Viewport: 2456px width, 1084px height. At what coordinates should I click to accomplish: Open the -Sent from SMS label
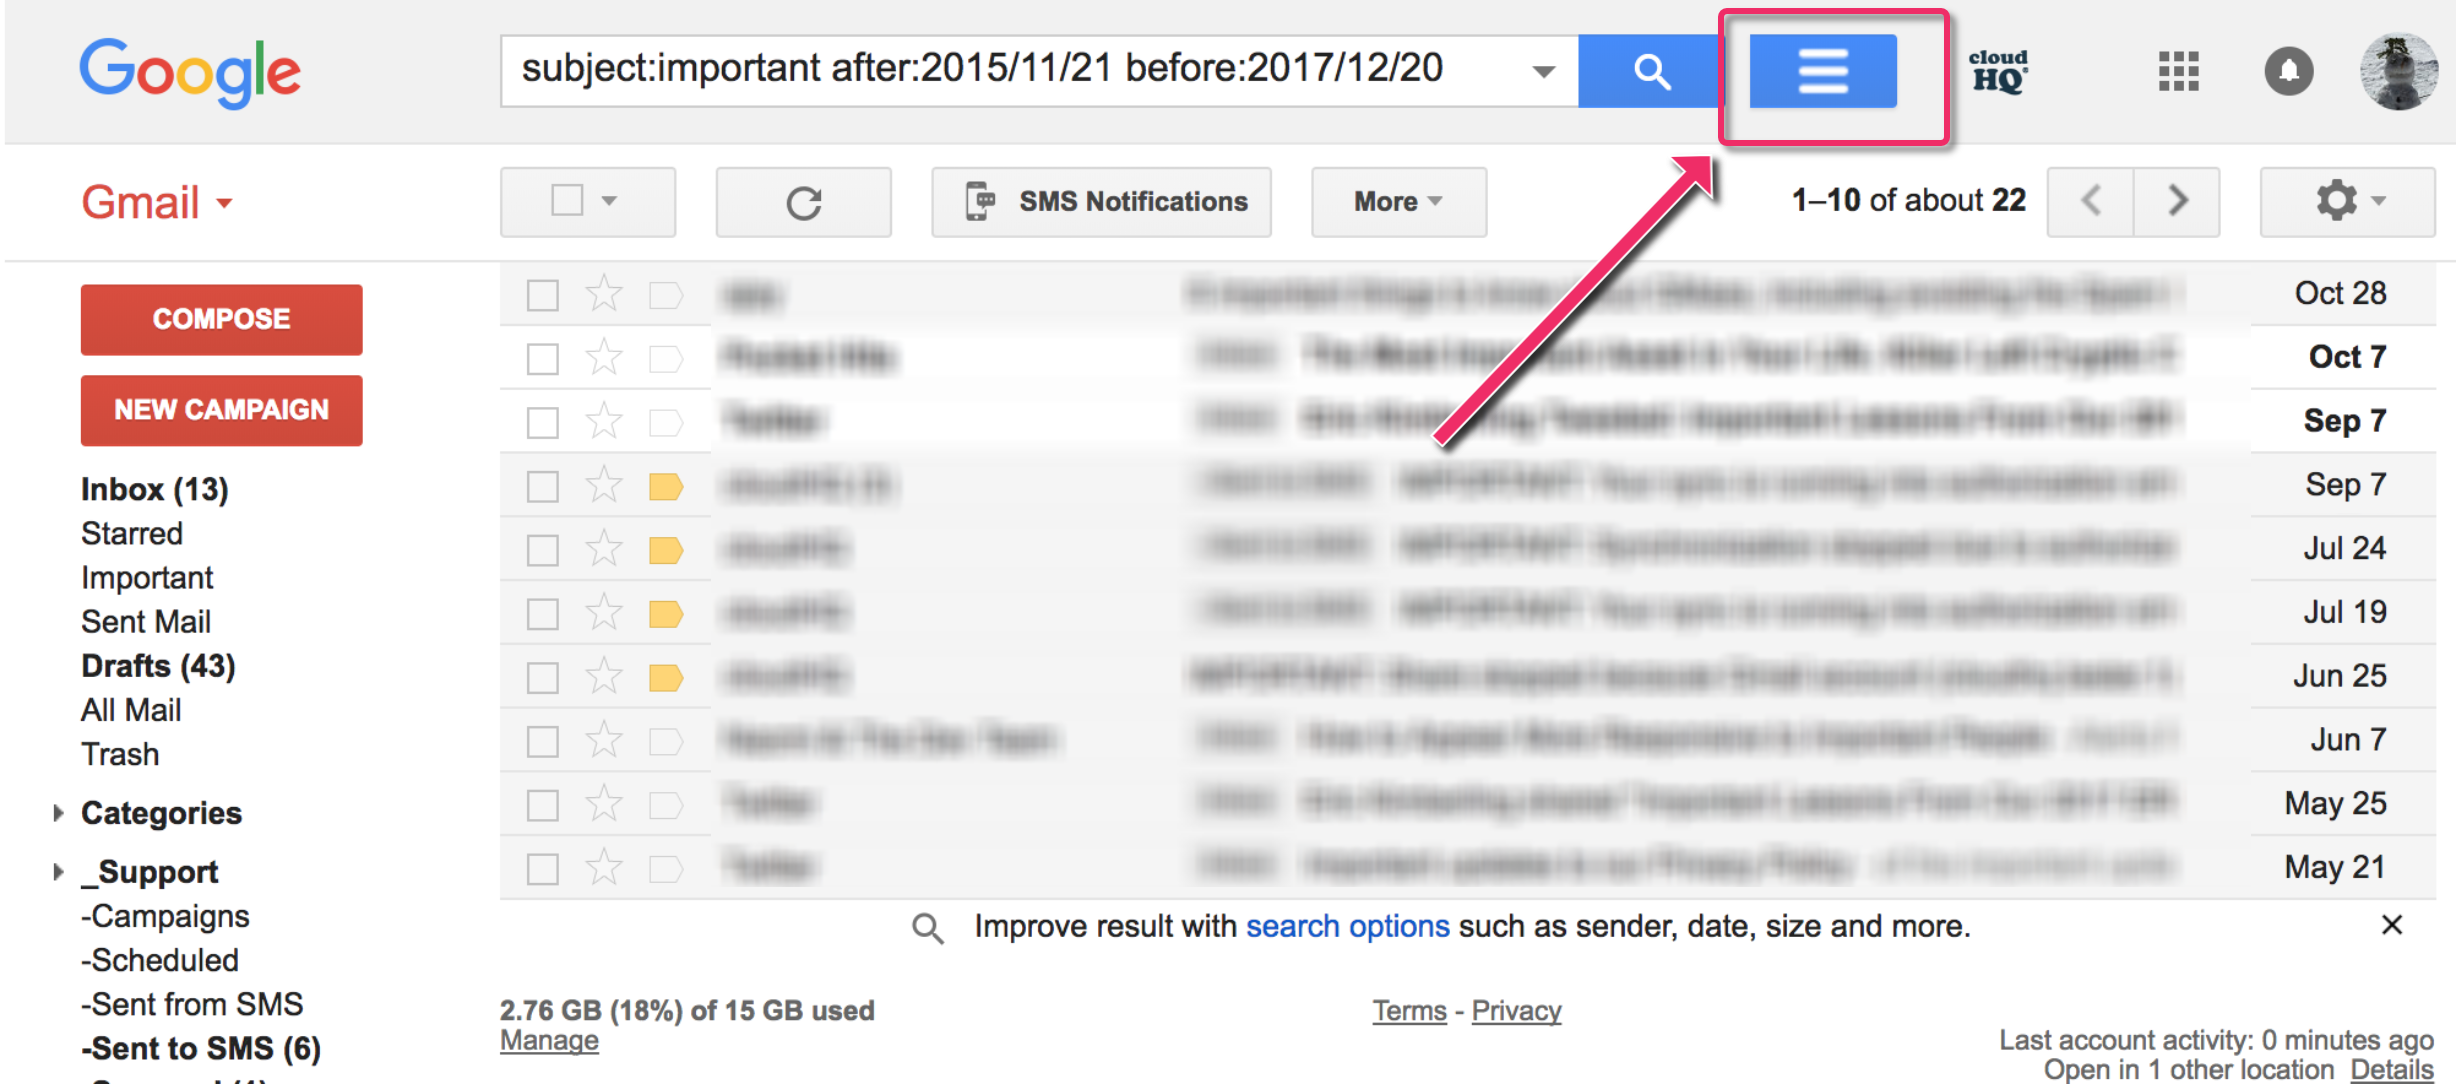pos(192,1003)
